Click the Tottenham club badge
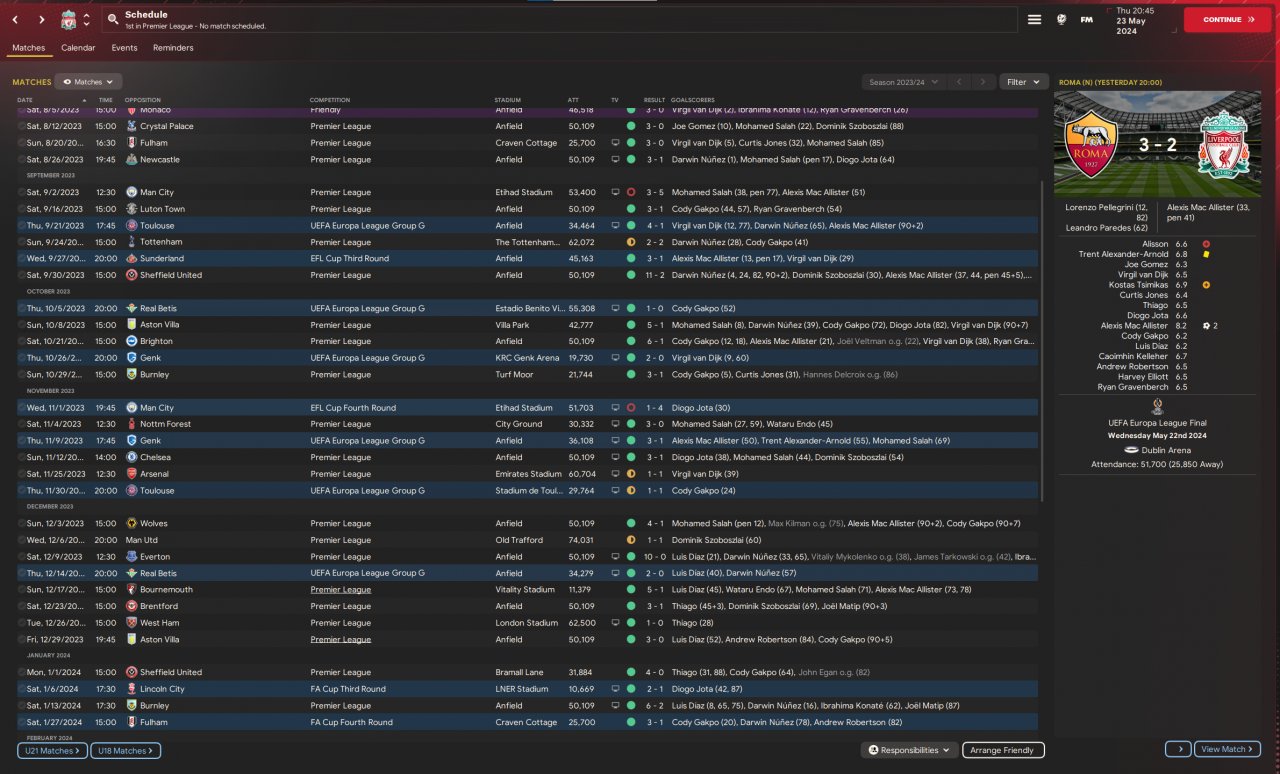The width and height of the screenshot is (1280, 774). (x=132, y=242)
